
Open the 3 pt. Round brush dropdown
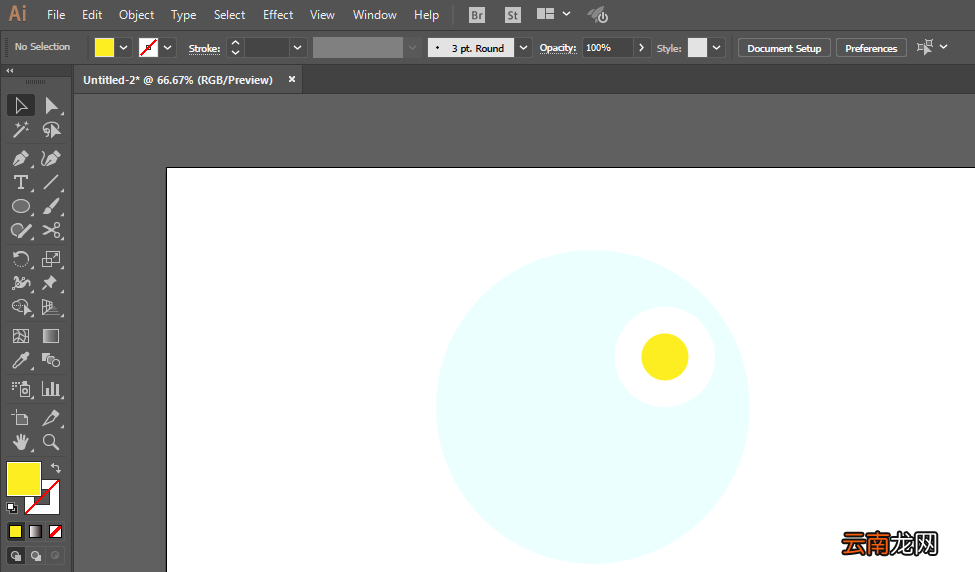(524, 48)
